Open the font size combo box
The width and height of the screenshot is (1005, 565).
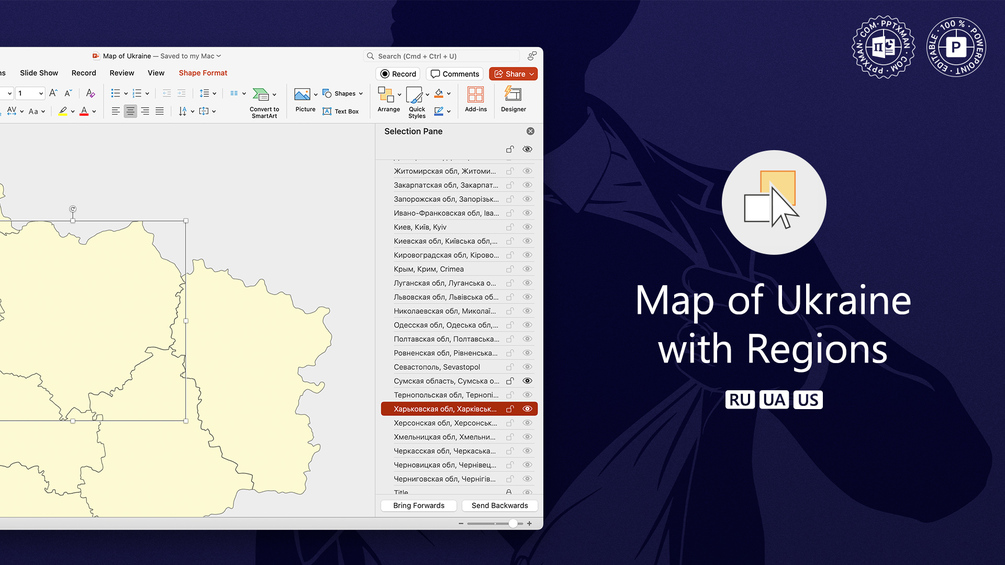(x=29, y=94)
